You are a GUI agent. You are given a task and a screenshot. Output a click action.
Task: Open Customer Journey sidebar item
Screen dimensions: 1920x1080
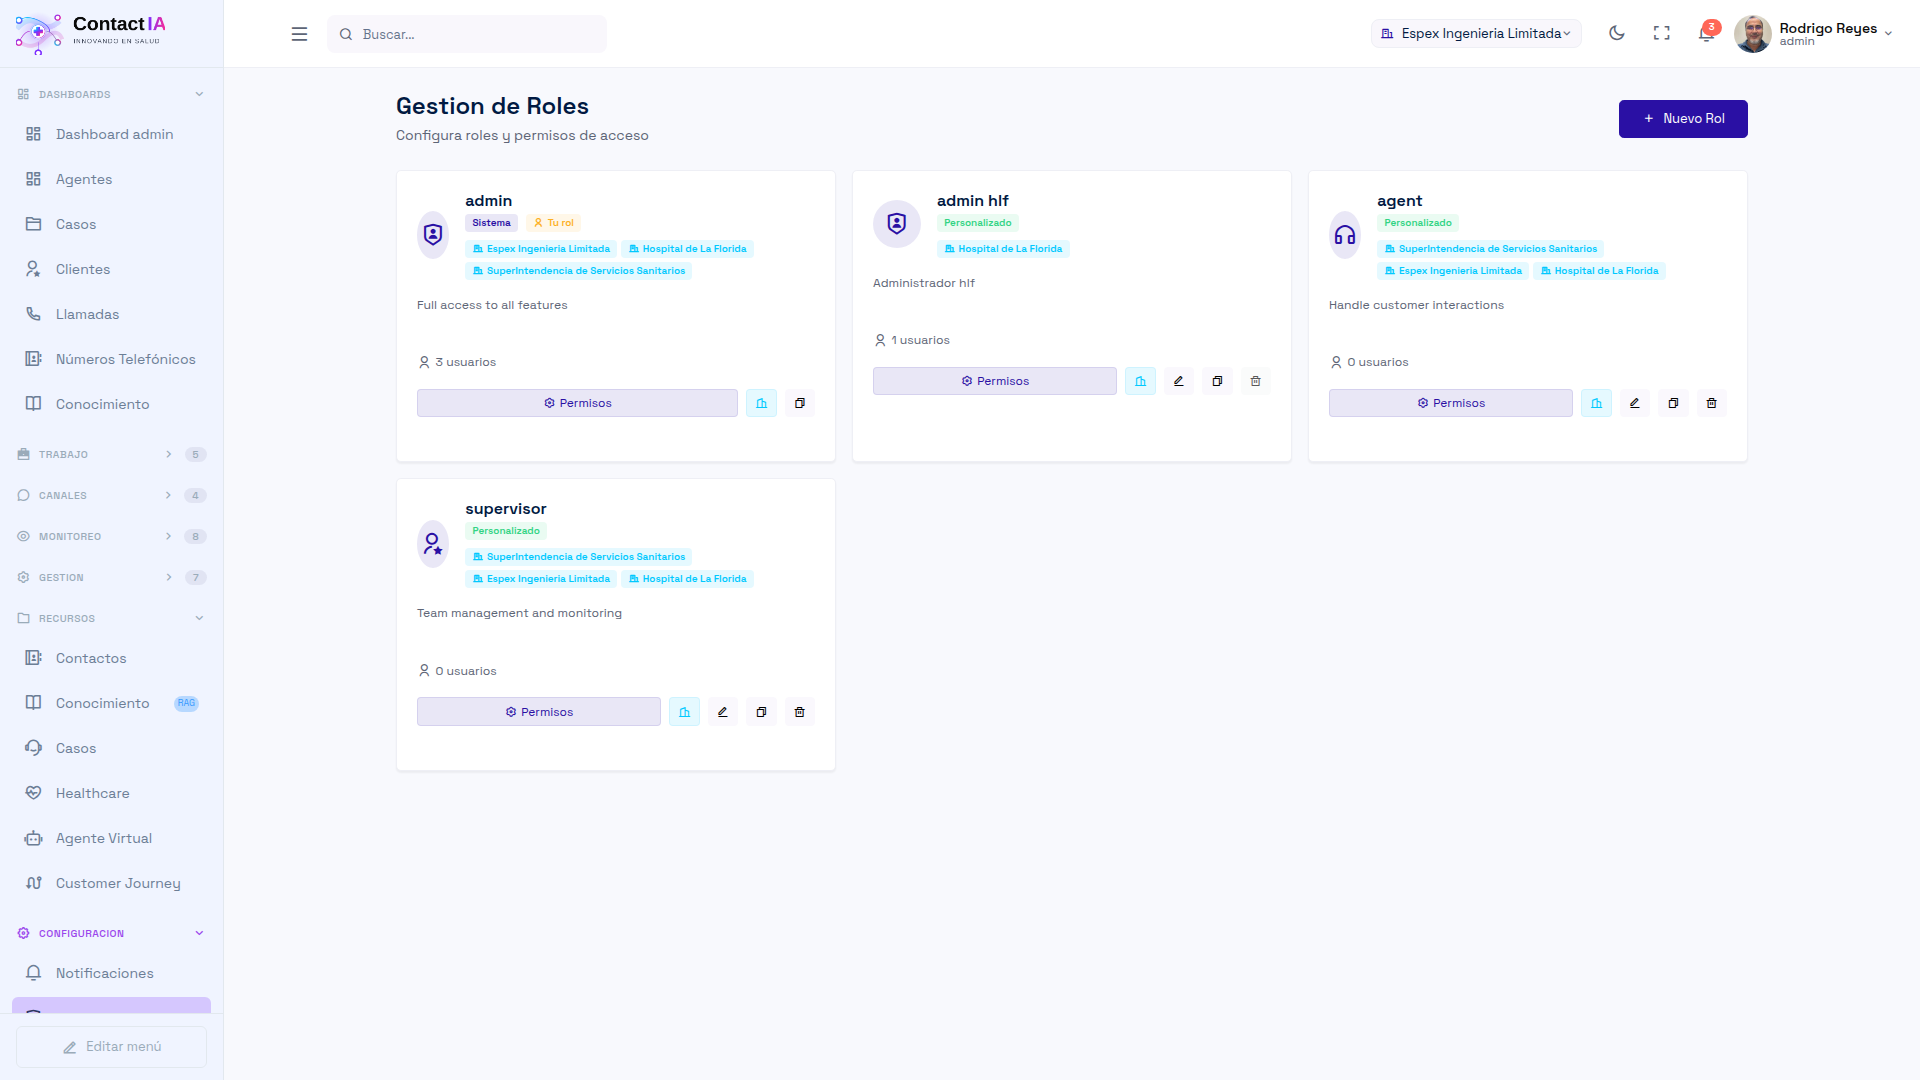coord(118,883)
